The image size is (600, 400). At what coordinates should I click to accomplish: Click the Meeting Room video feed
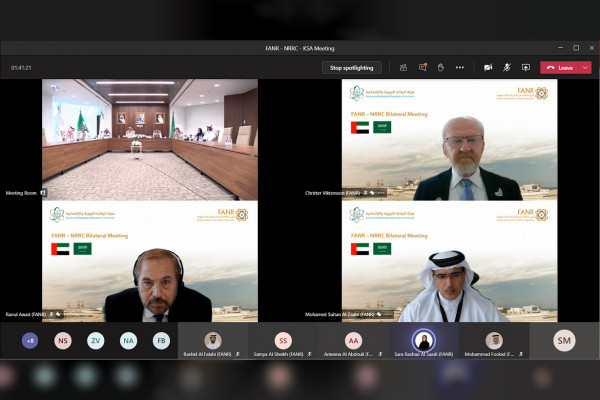tap(150, 140)
